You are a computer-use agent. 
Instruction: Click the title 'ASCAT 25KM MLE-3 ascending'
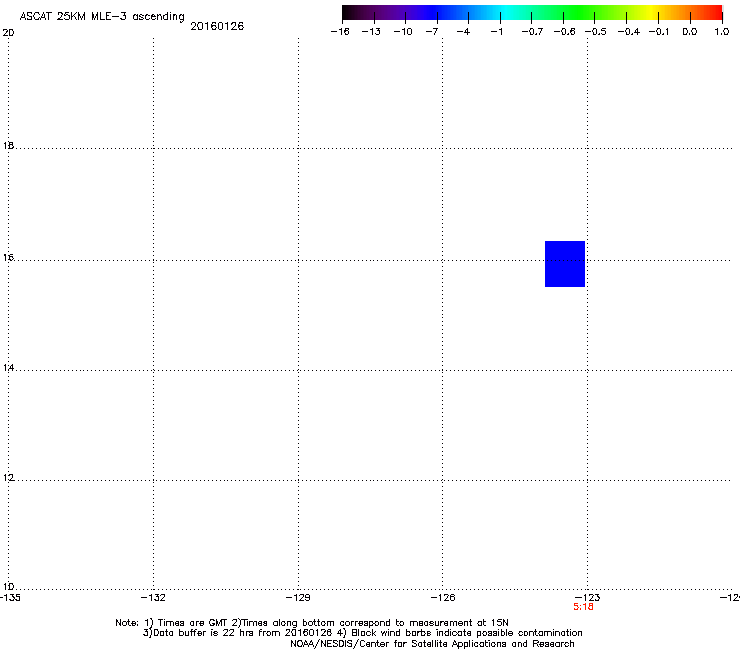[x=102, y=17]
